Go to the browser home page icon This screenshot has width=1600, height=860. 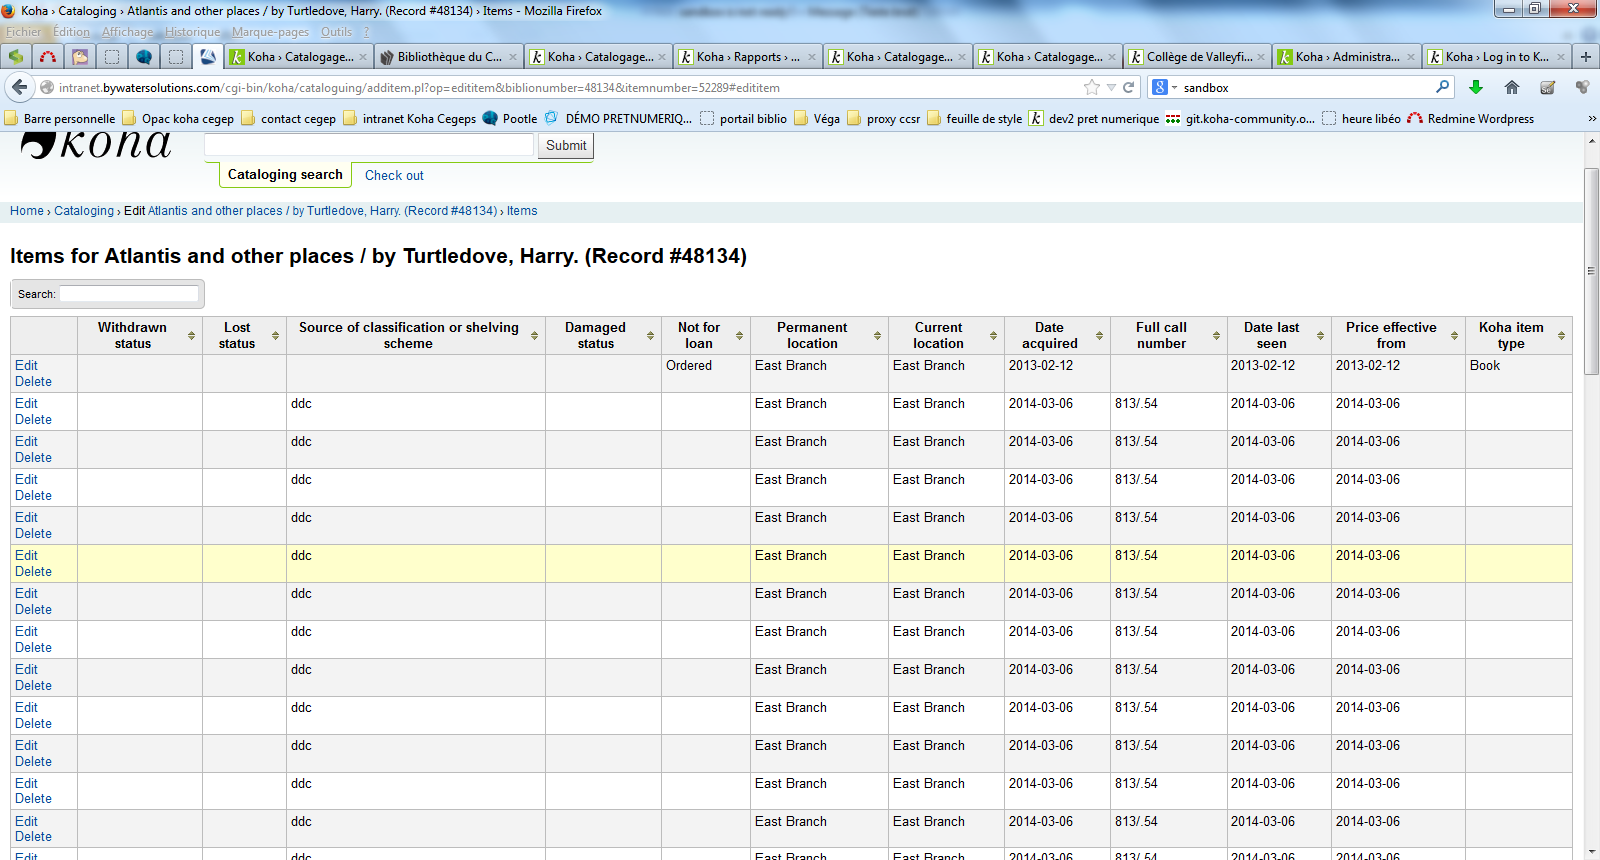click(x=1512, y=87)
